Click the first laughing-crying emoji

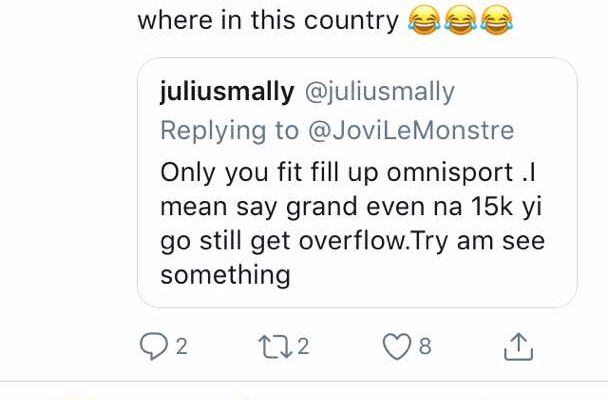(425, 20)
